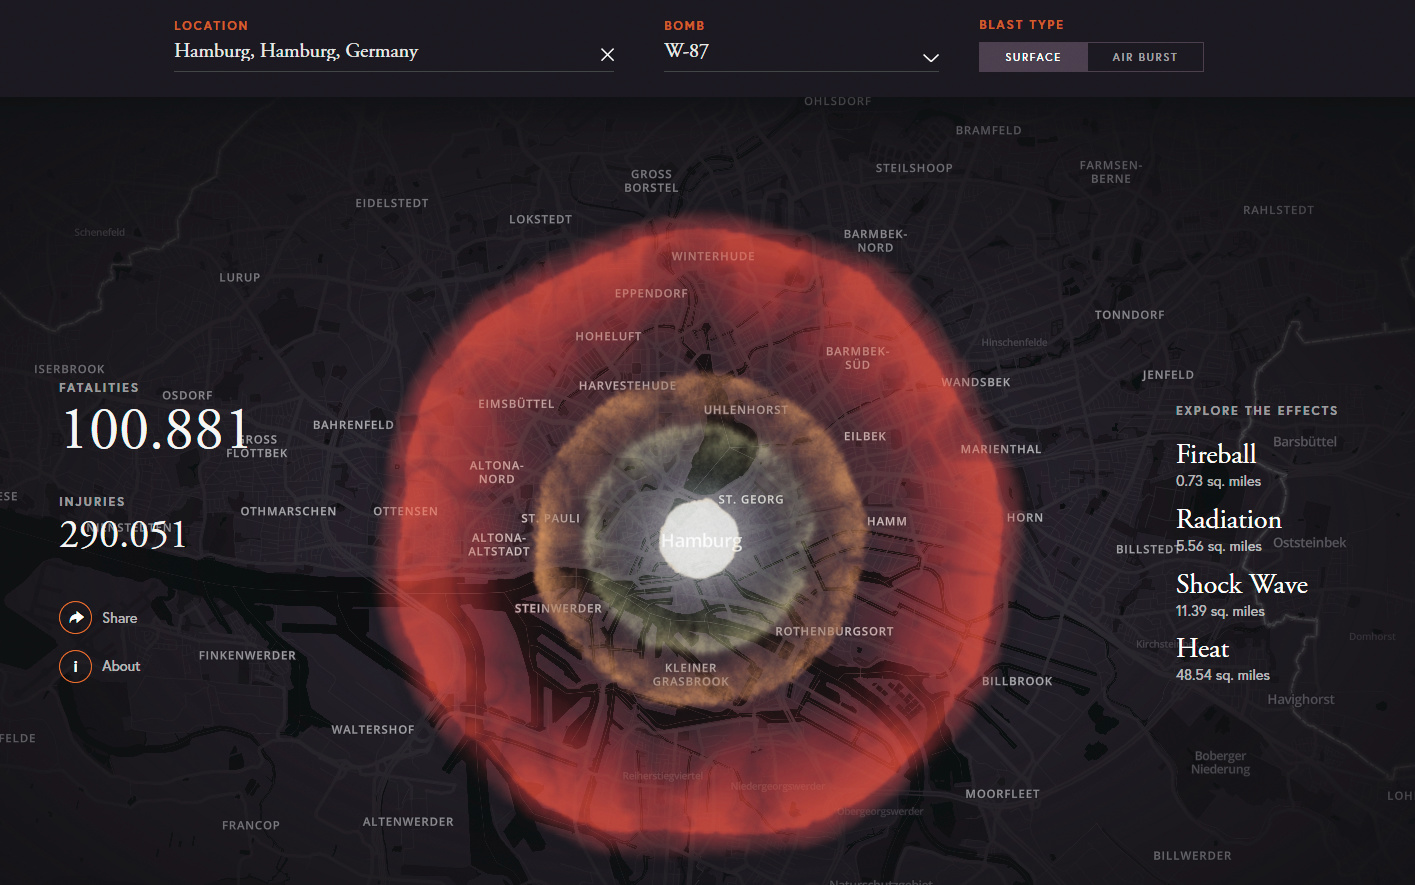Click the Ohlsdorf map label

[838, 102]
